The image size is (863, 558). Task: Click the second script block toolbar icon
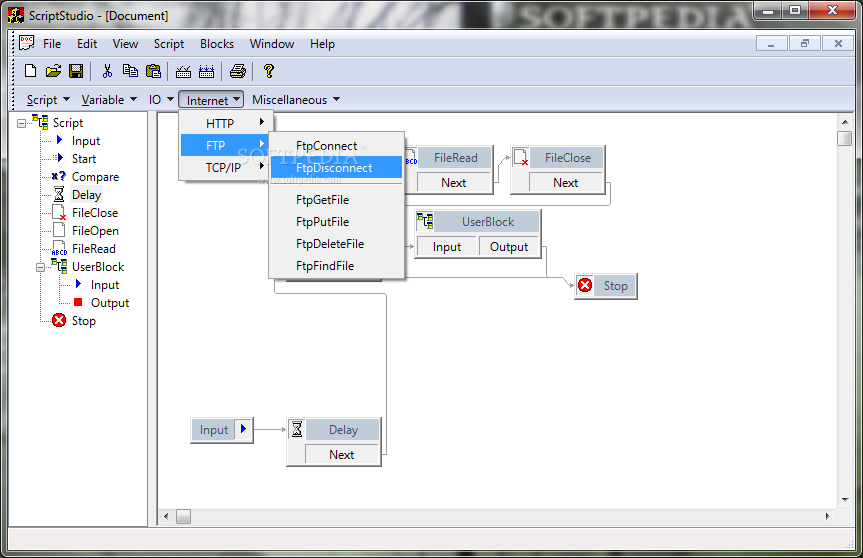click(206, 71)
